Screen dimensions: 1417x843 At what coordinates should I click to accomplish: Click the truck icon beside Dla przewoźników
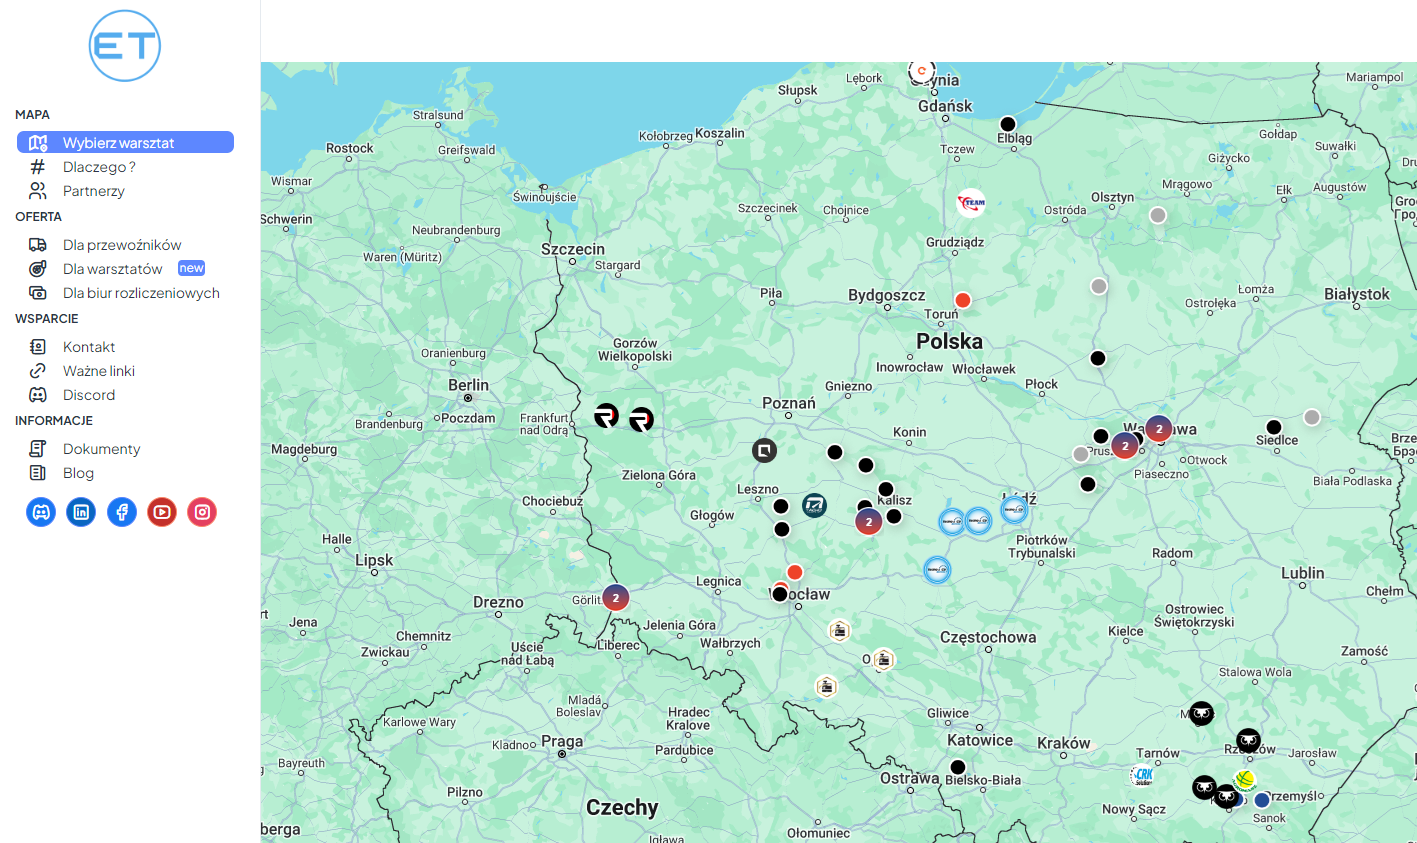[x=38, y=245]
